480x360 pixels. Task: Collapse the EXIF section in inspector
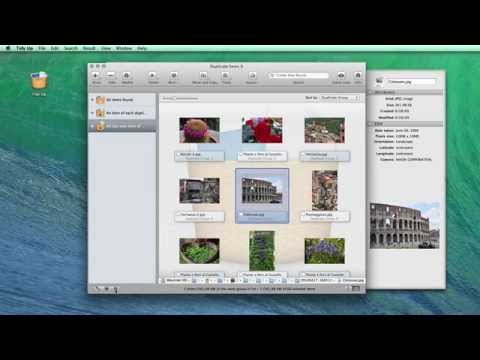[371, 124]
